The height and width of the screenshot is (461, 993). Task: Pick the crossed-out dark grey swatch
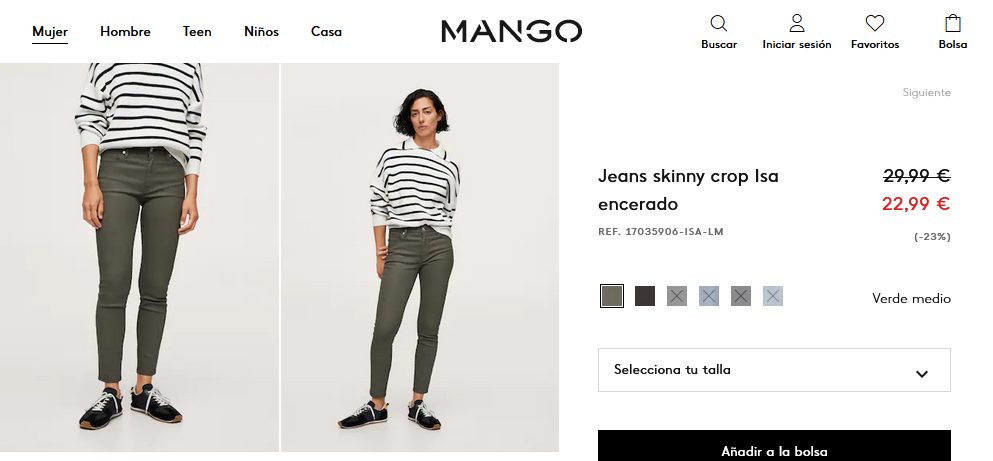coord(740,296)
